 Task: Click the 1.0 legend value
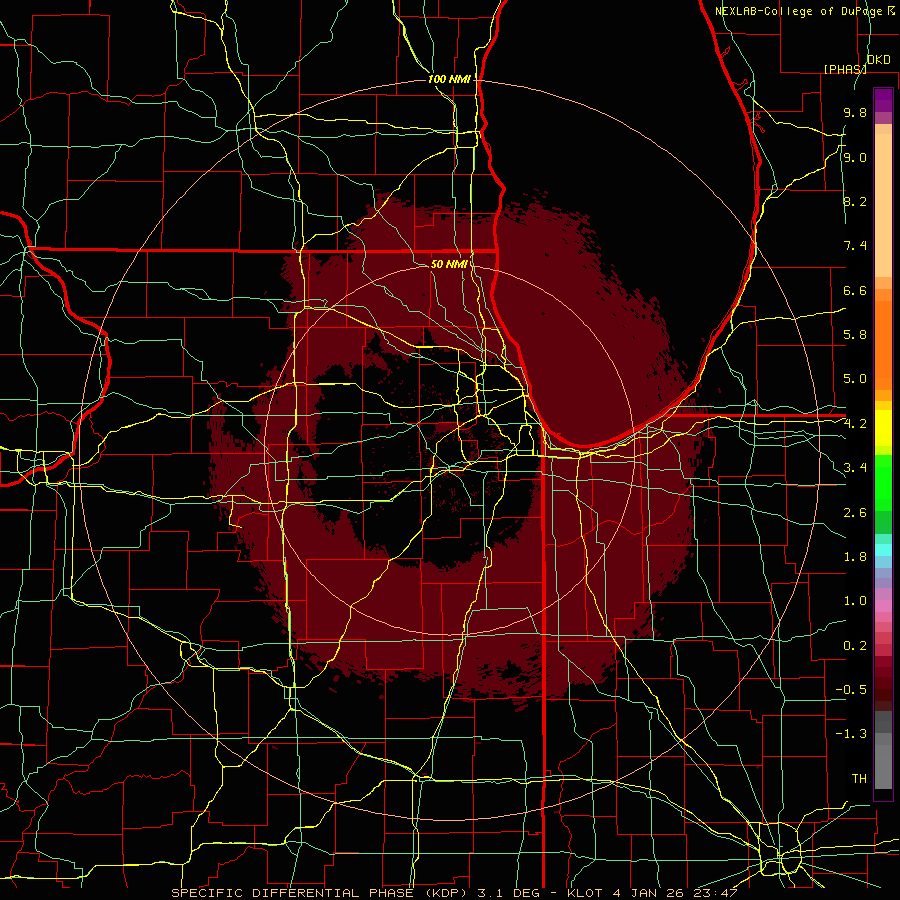855,600
